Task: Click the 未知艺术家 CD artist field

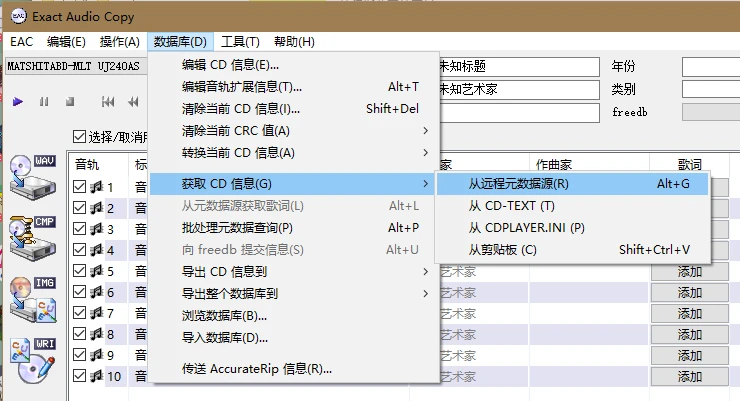Action: 519,90
